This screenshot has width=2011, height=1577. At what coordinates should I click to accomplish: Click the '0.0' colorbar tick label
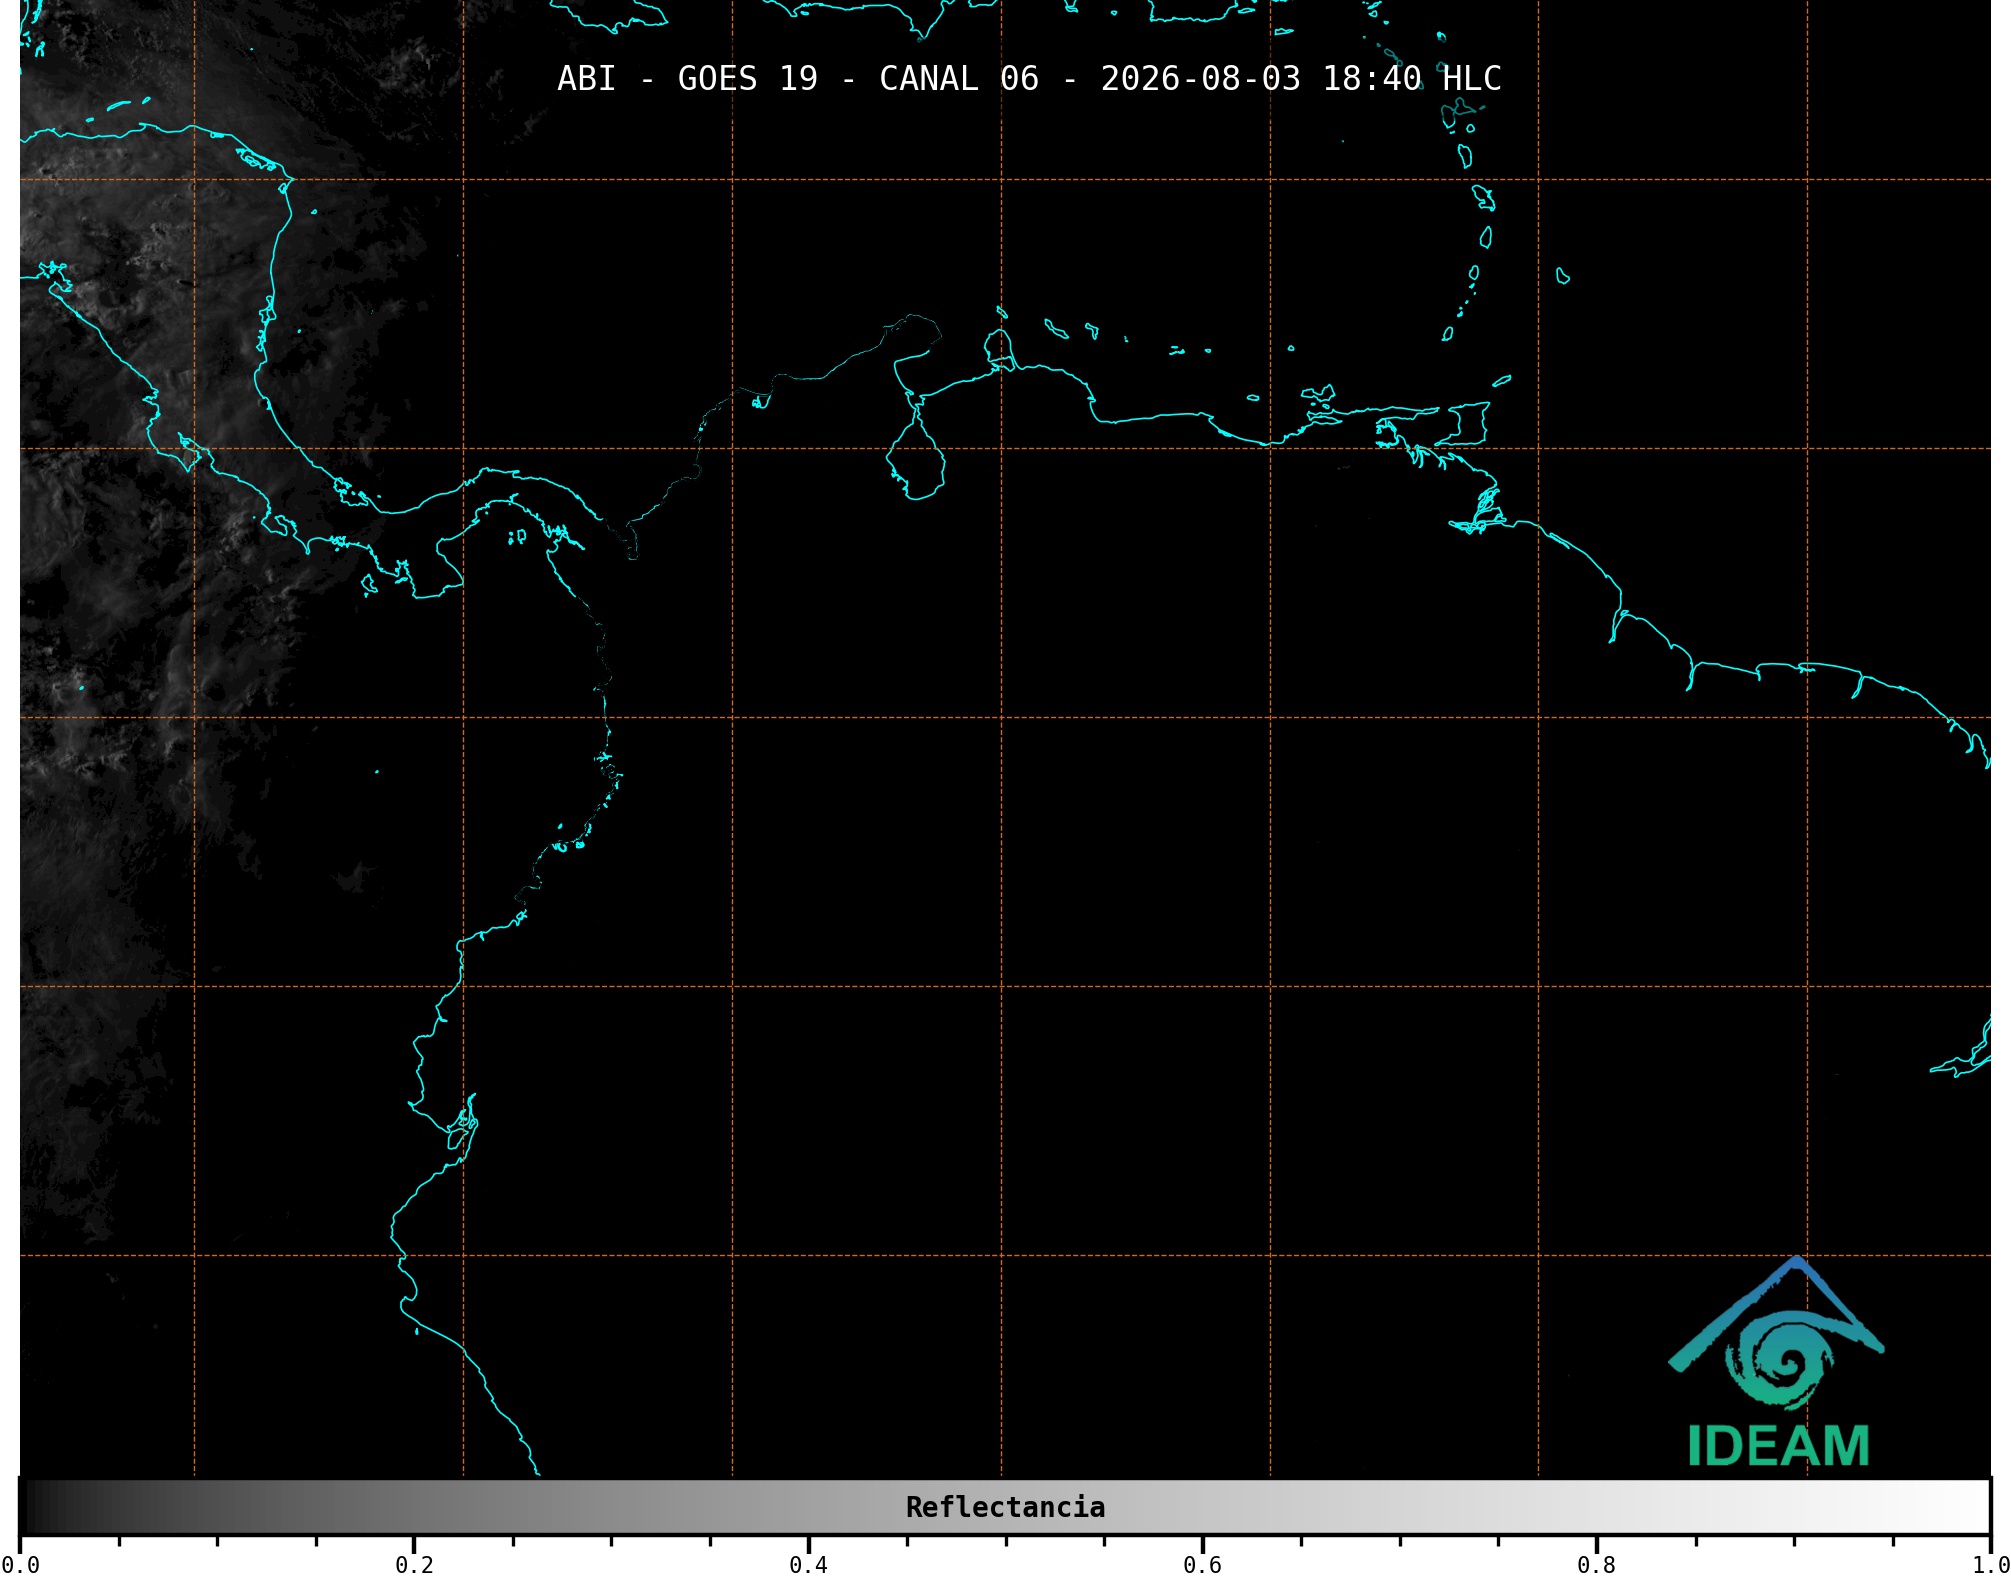21,1565
